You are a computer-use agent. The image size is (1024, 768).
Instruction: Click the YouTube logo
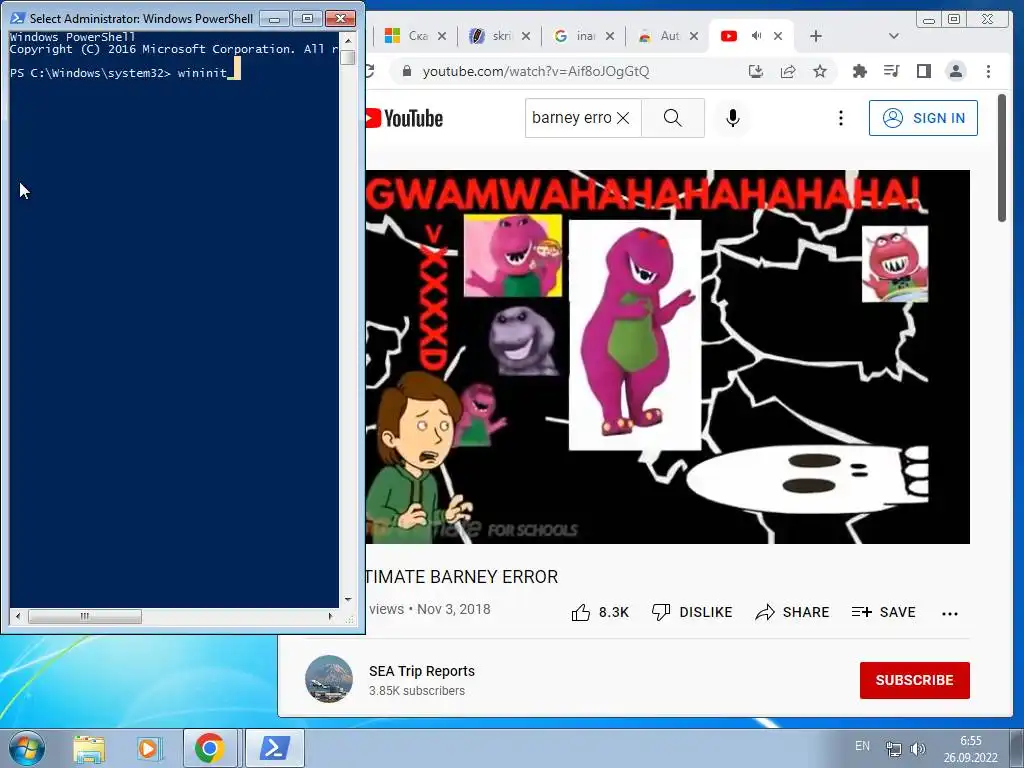[404, 118]
